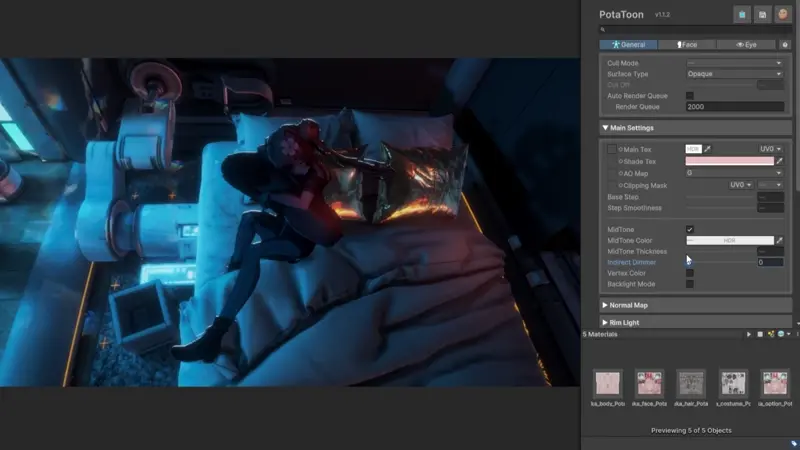Click the AO Map object picker circle

point(620,173)
